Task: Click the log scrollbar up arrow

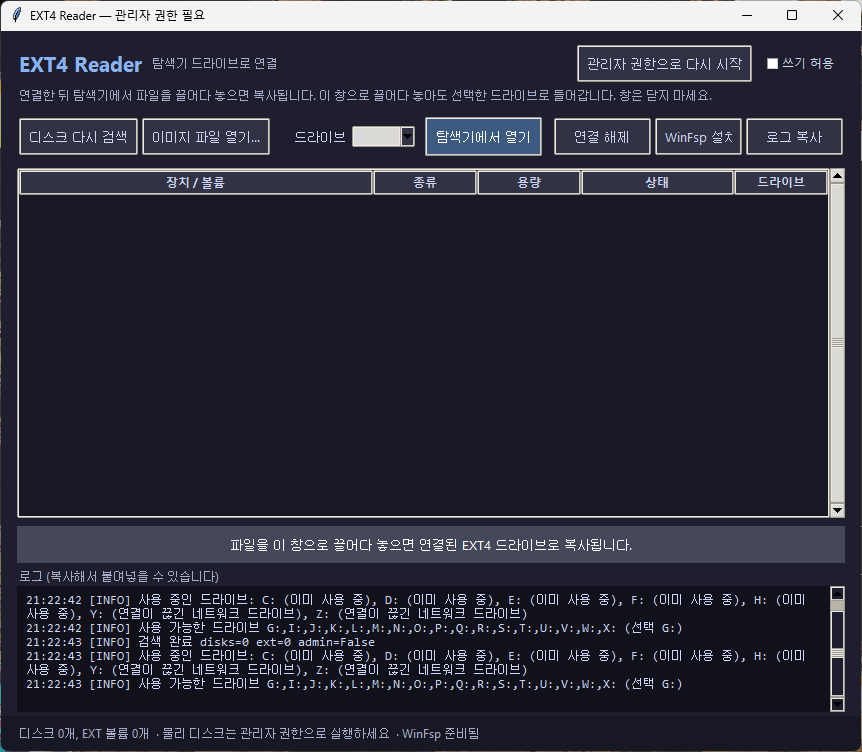Action: point(837,593)
